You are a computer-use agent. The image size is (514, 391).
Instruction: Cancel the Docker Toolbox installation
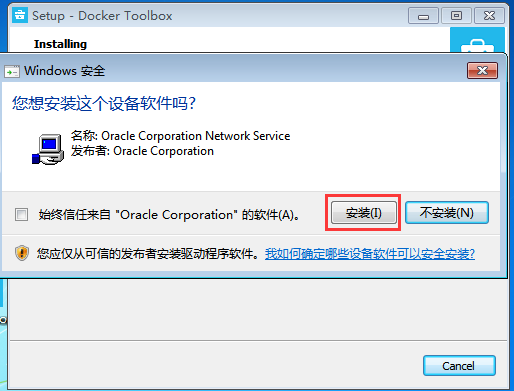459,366
